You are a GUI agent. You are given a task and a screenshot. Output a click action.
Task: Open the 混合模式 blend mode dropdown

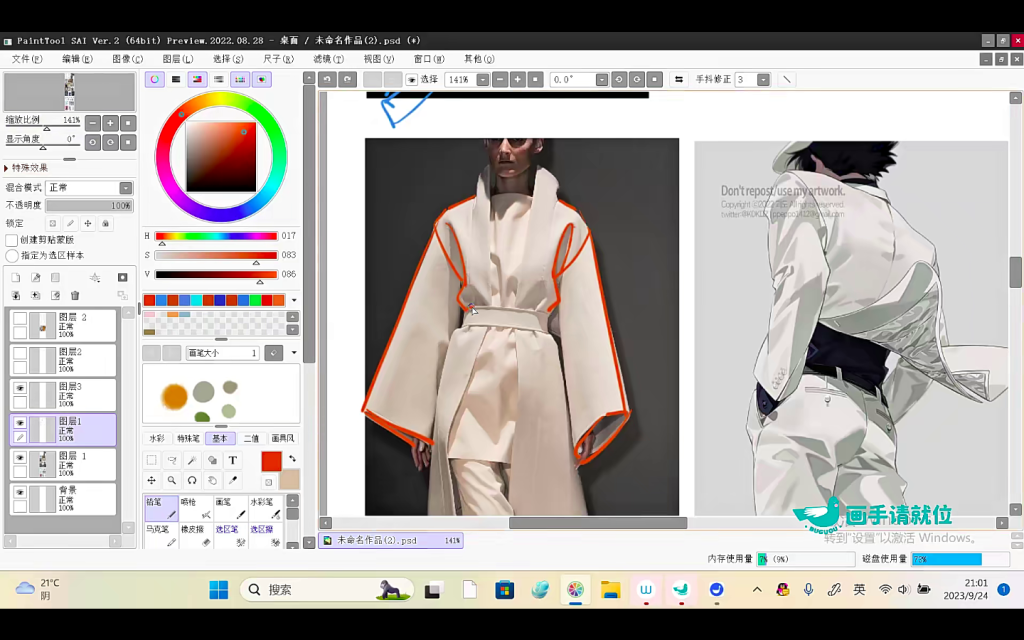(x=126, y=188)
